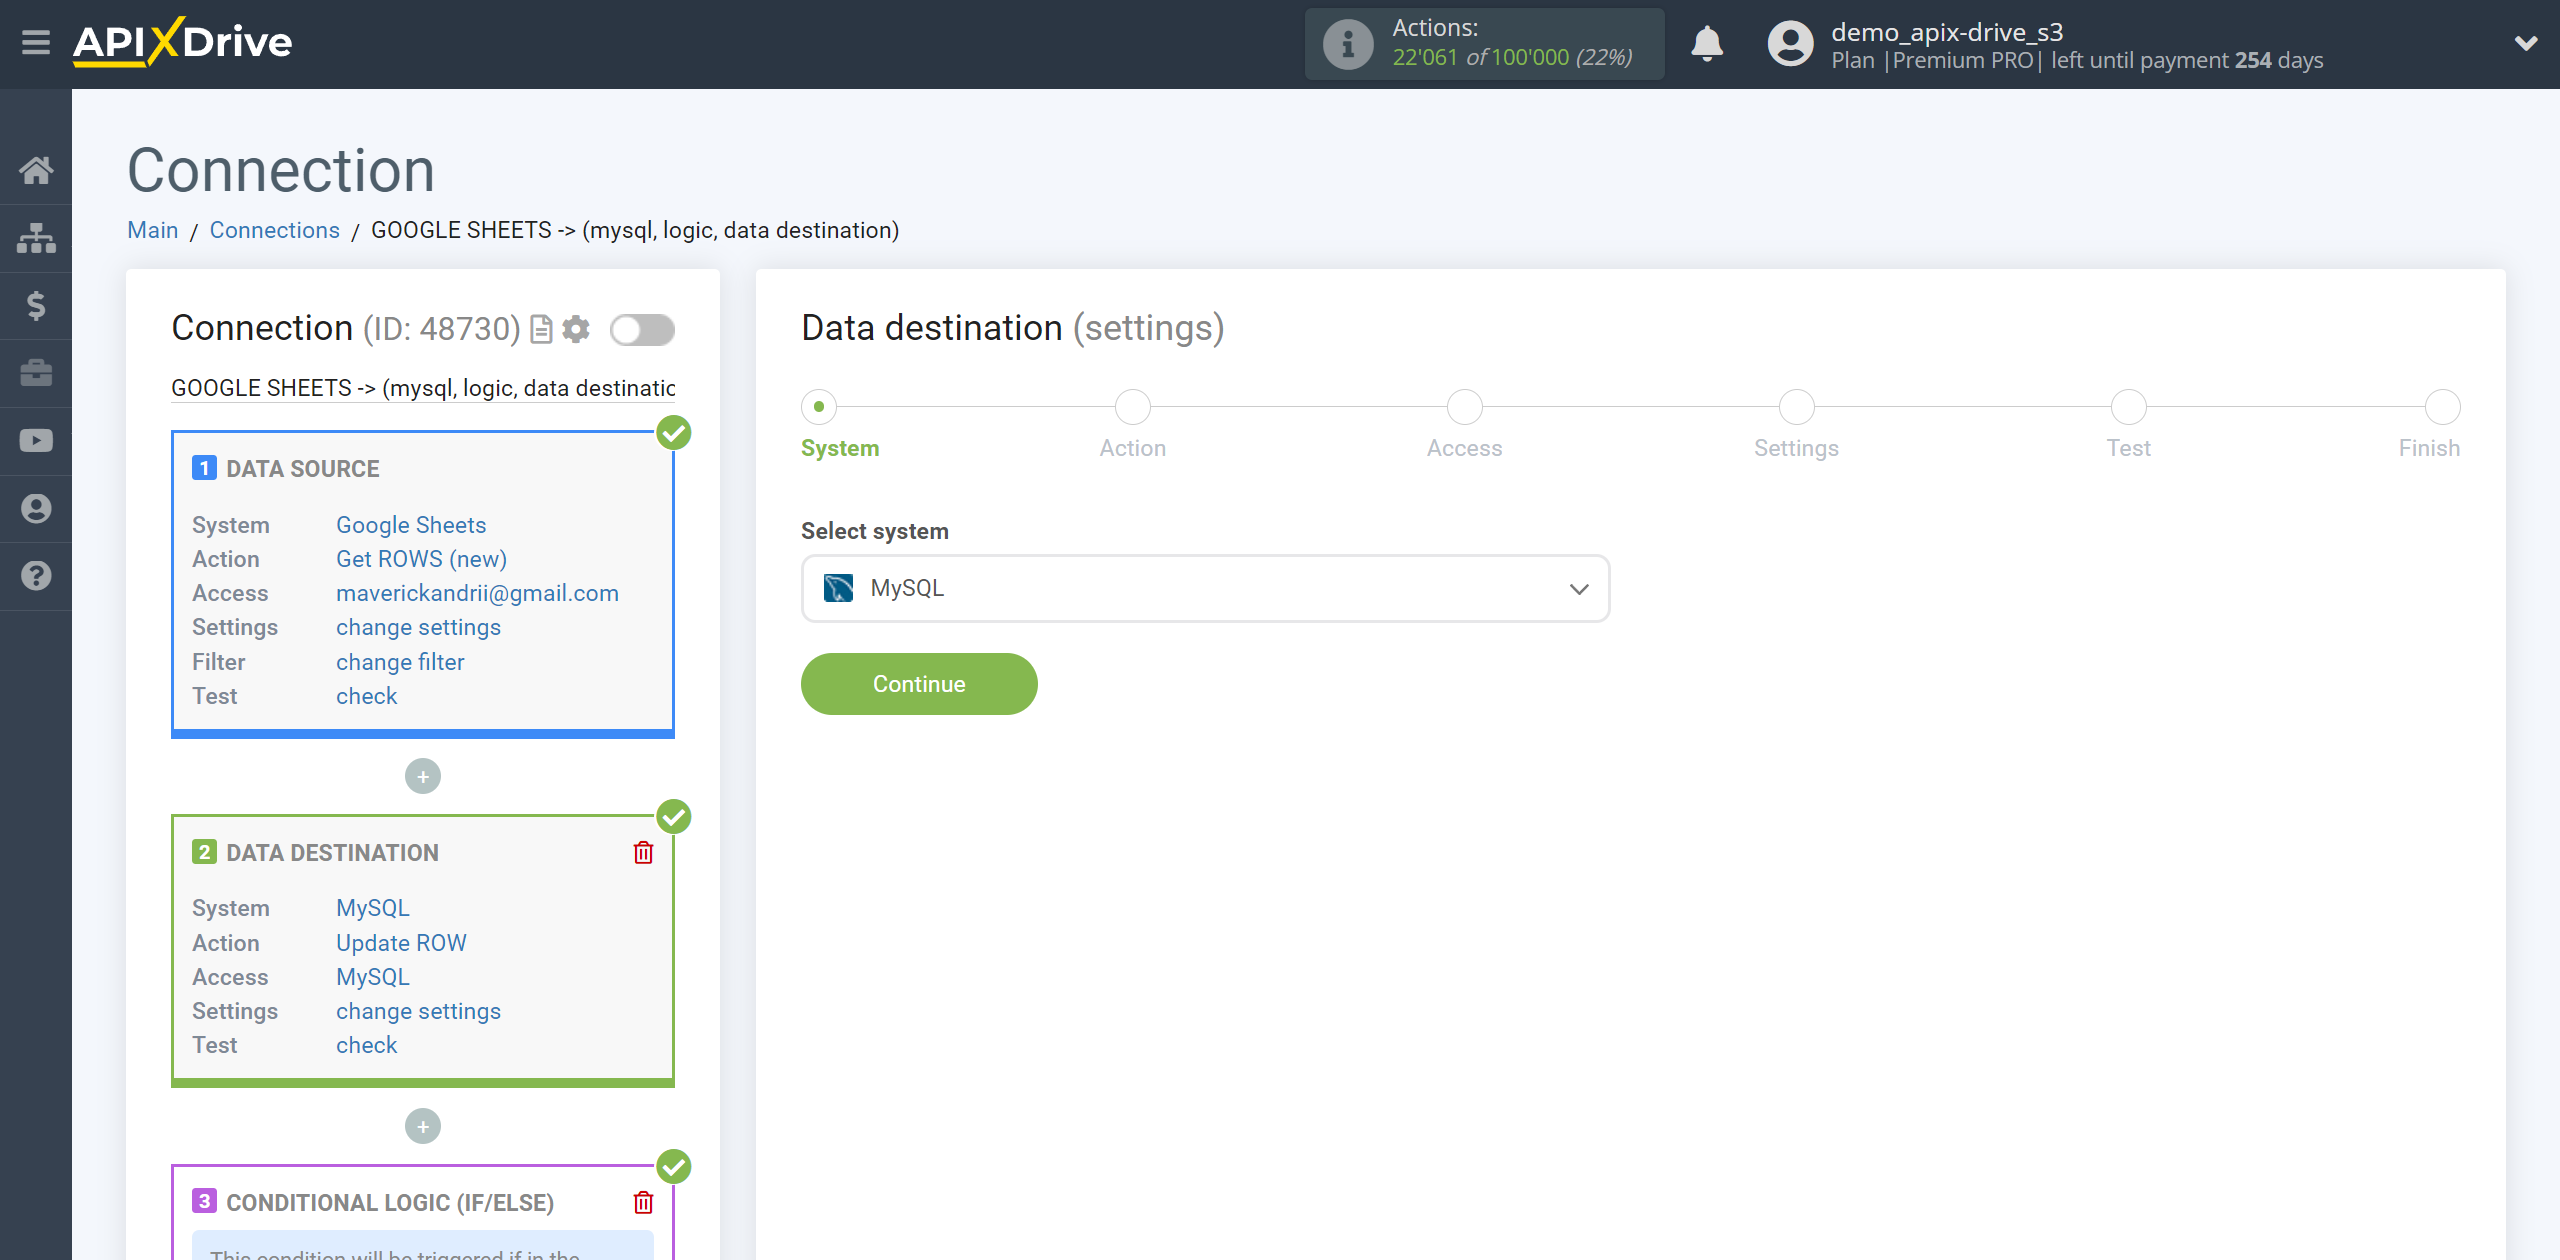Image resolution: width=2560 pixels, height=1260 pixels.
Task: Open connection settings gear icon
Action: click(576, 329)
